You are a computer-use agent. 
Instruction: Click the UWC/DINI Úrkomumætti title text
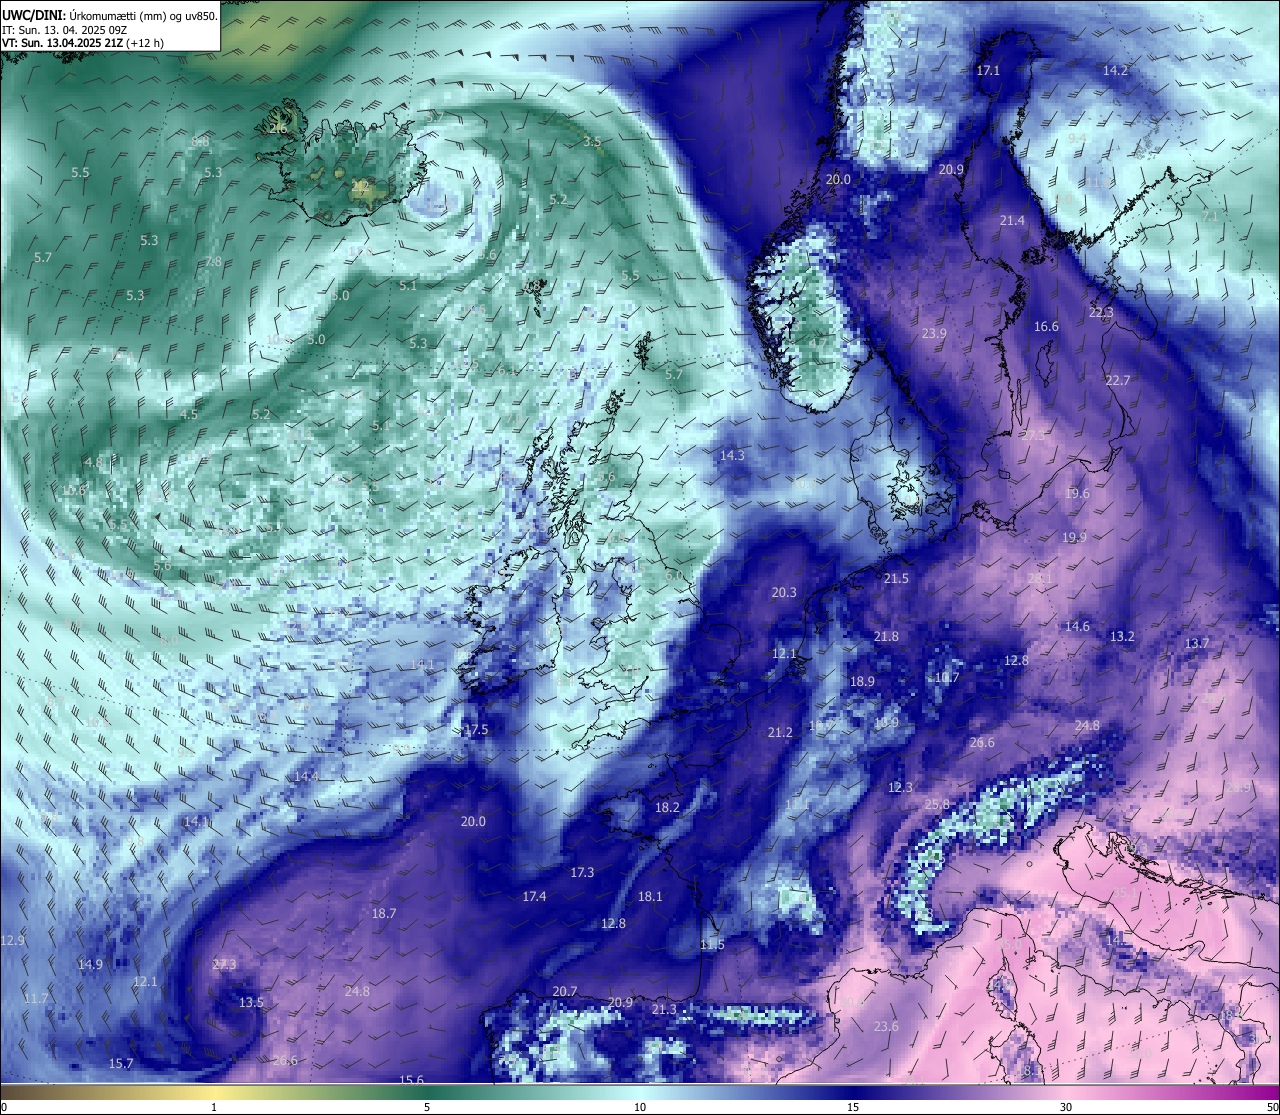point(109,15)
